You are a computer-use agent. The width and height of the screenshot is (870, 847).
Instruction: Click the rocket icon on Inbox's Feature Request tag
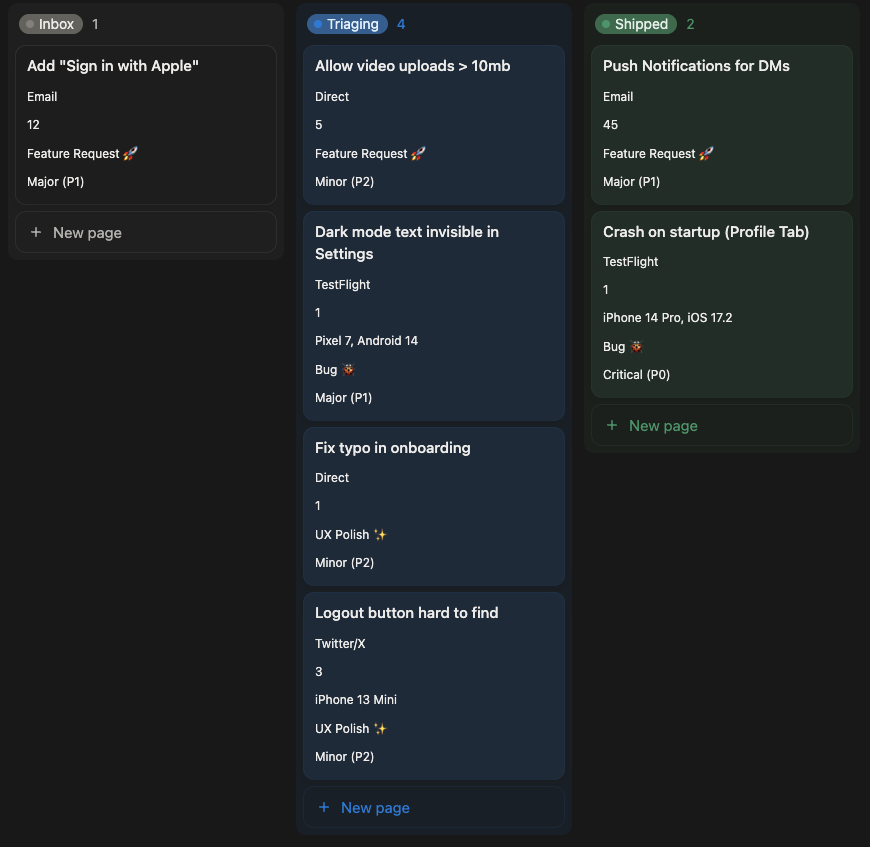[128, 152]
